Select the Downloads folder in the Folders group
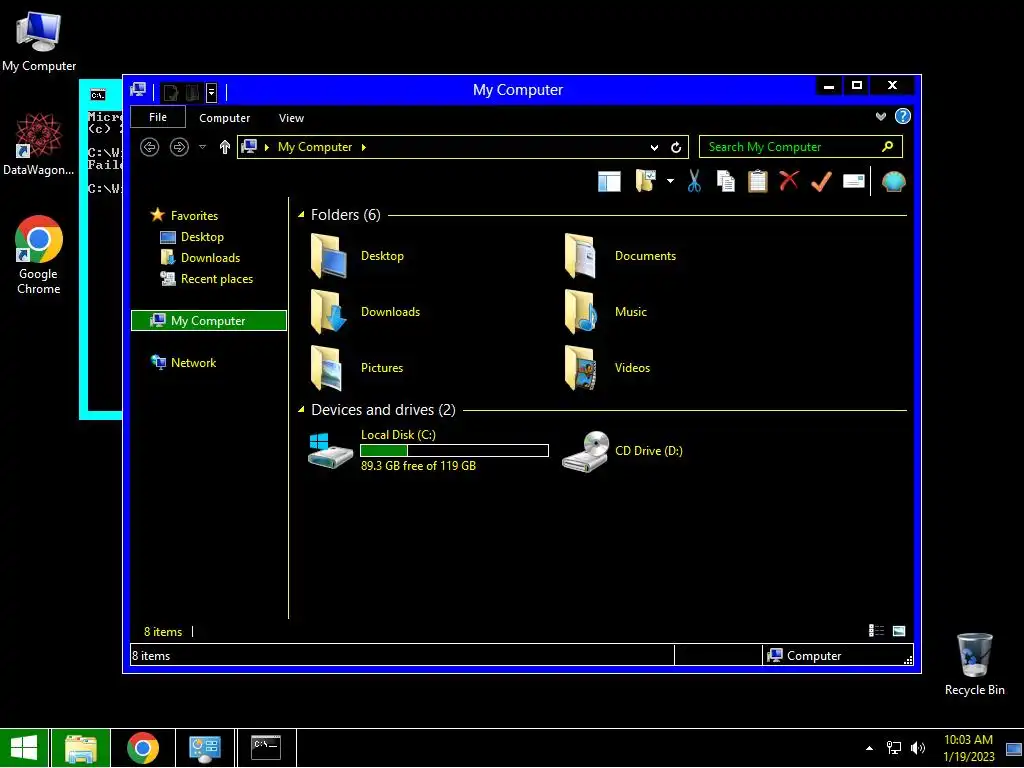Viewport: 1024px width, 768px height. click(x=365, y=312)
